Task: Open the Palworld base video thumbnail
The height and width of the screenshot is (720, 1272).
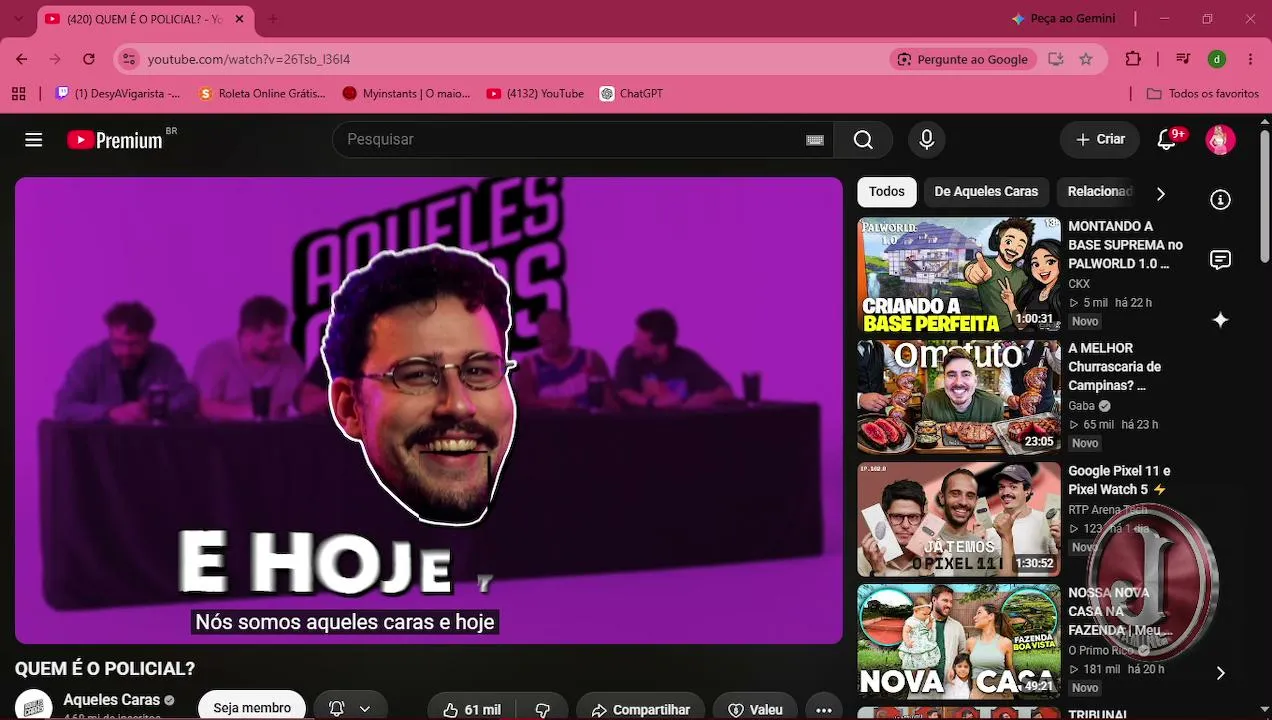Action: tap(959, 275)
